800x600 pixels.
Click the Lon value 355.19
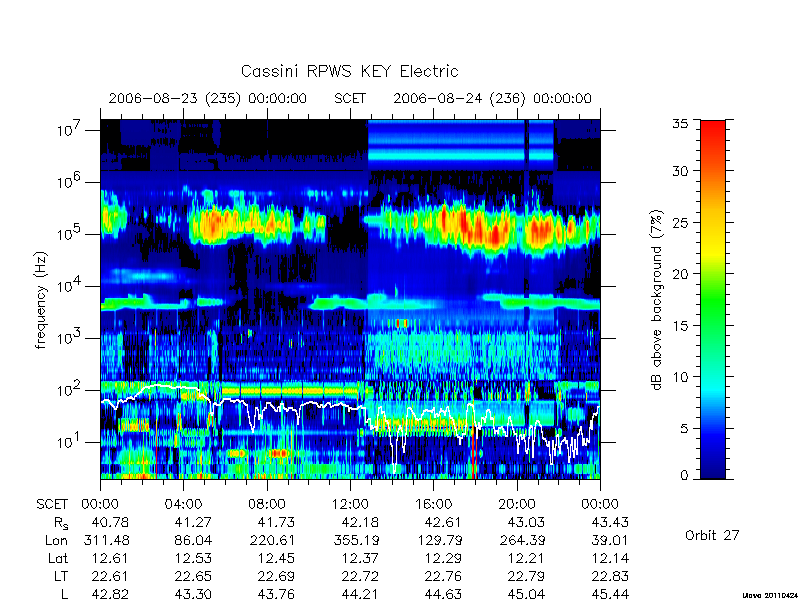pyautogui.click(x=356, y=540)
